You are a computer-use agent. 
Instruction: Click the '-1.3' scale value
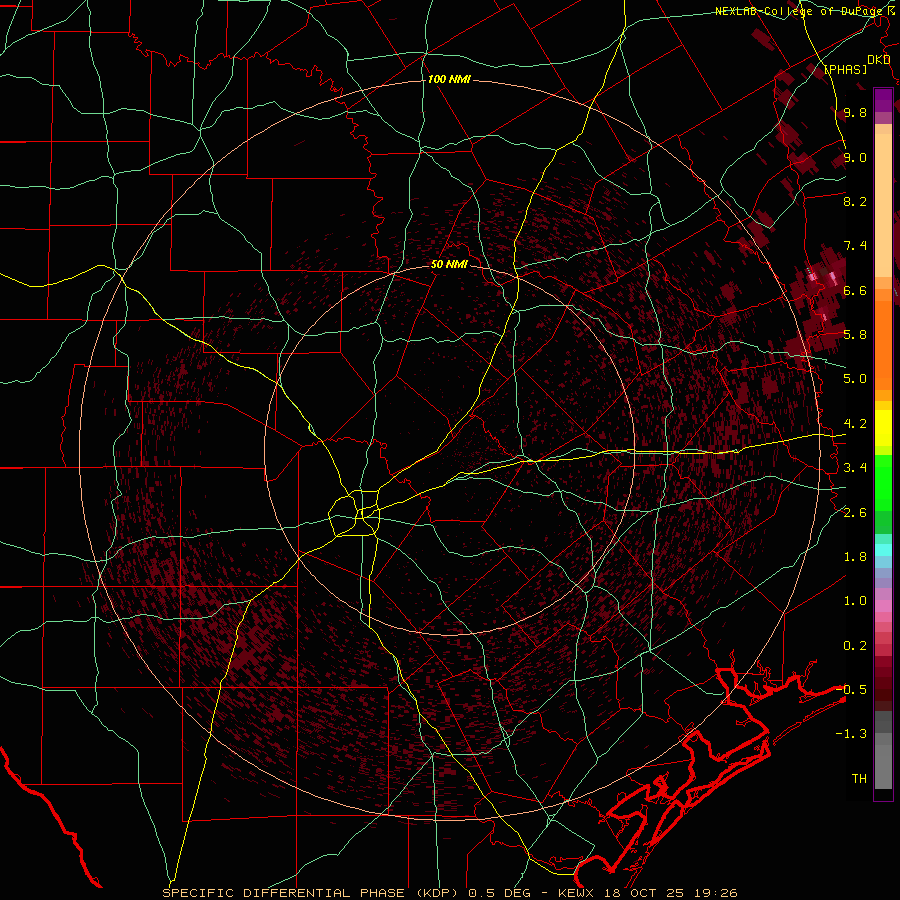click(x=851, y=734)
